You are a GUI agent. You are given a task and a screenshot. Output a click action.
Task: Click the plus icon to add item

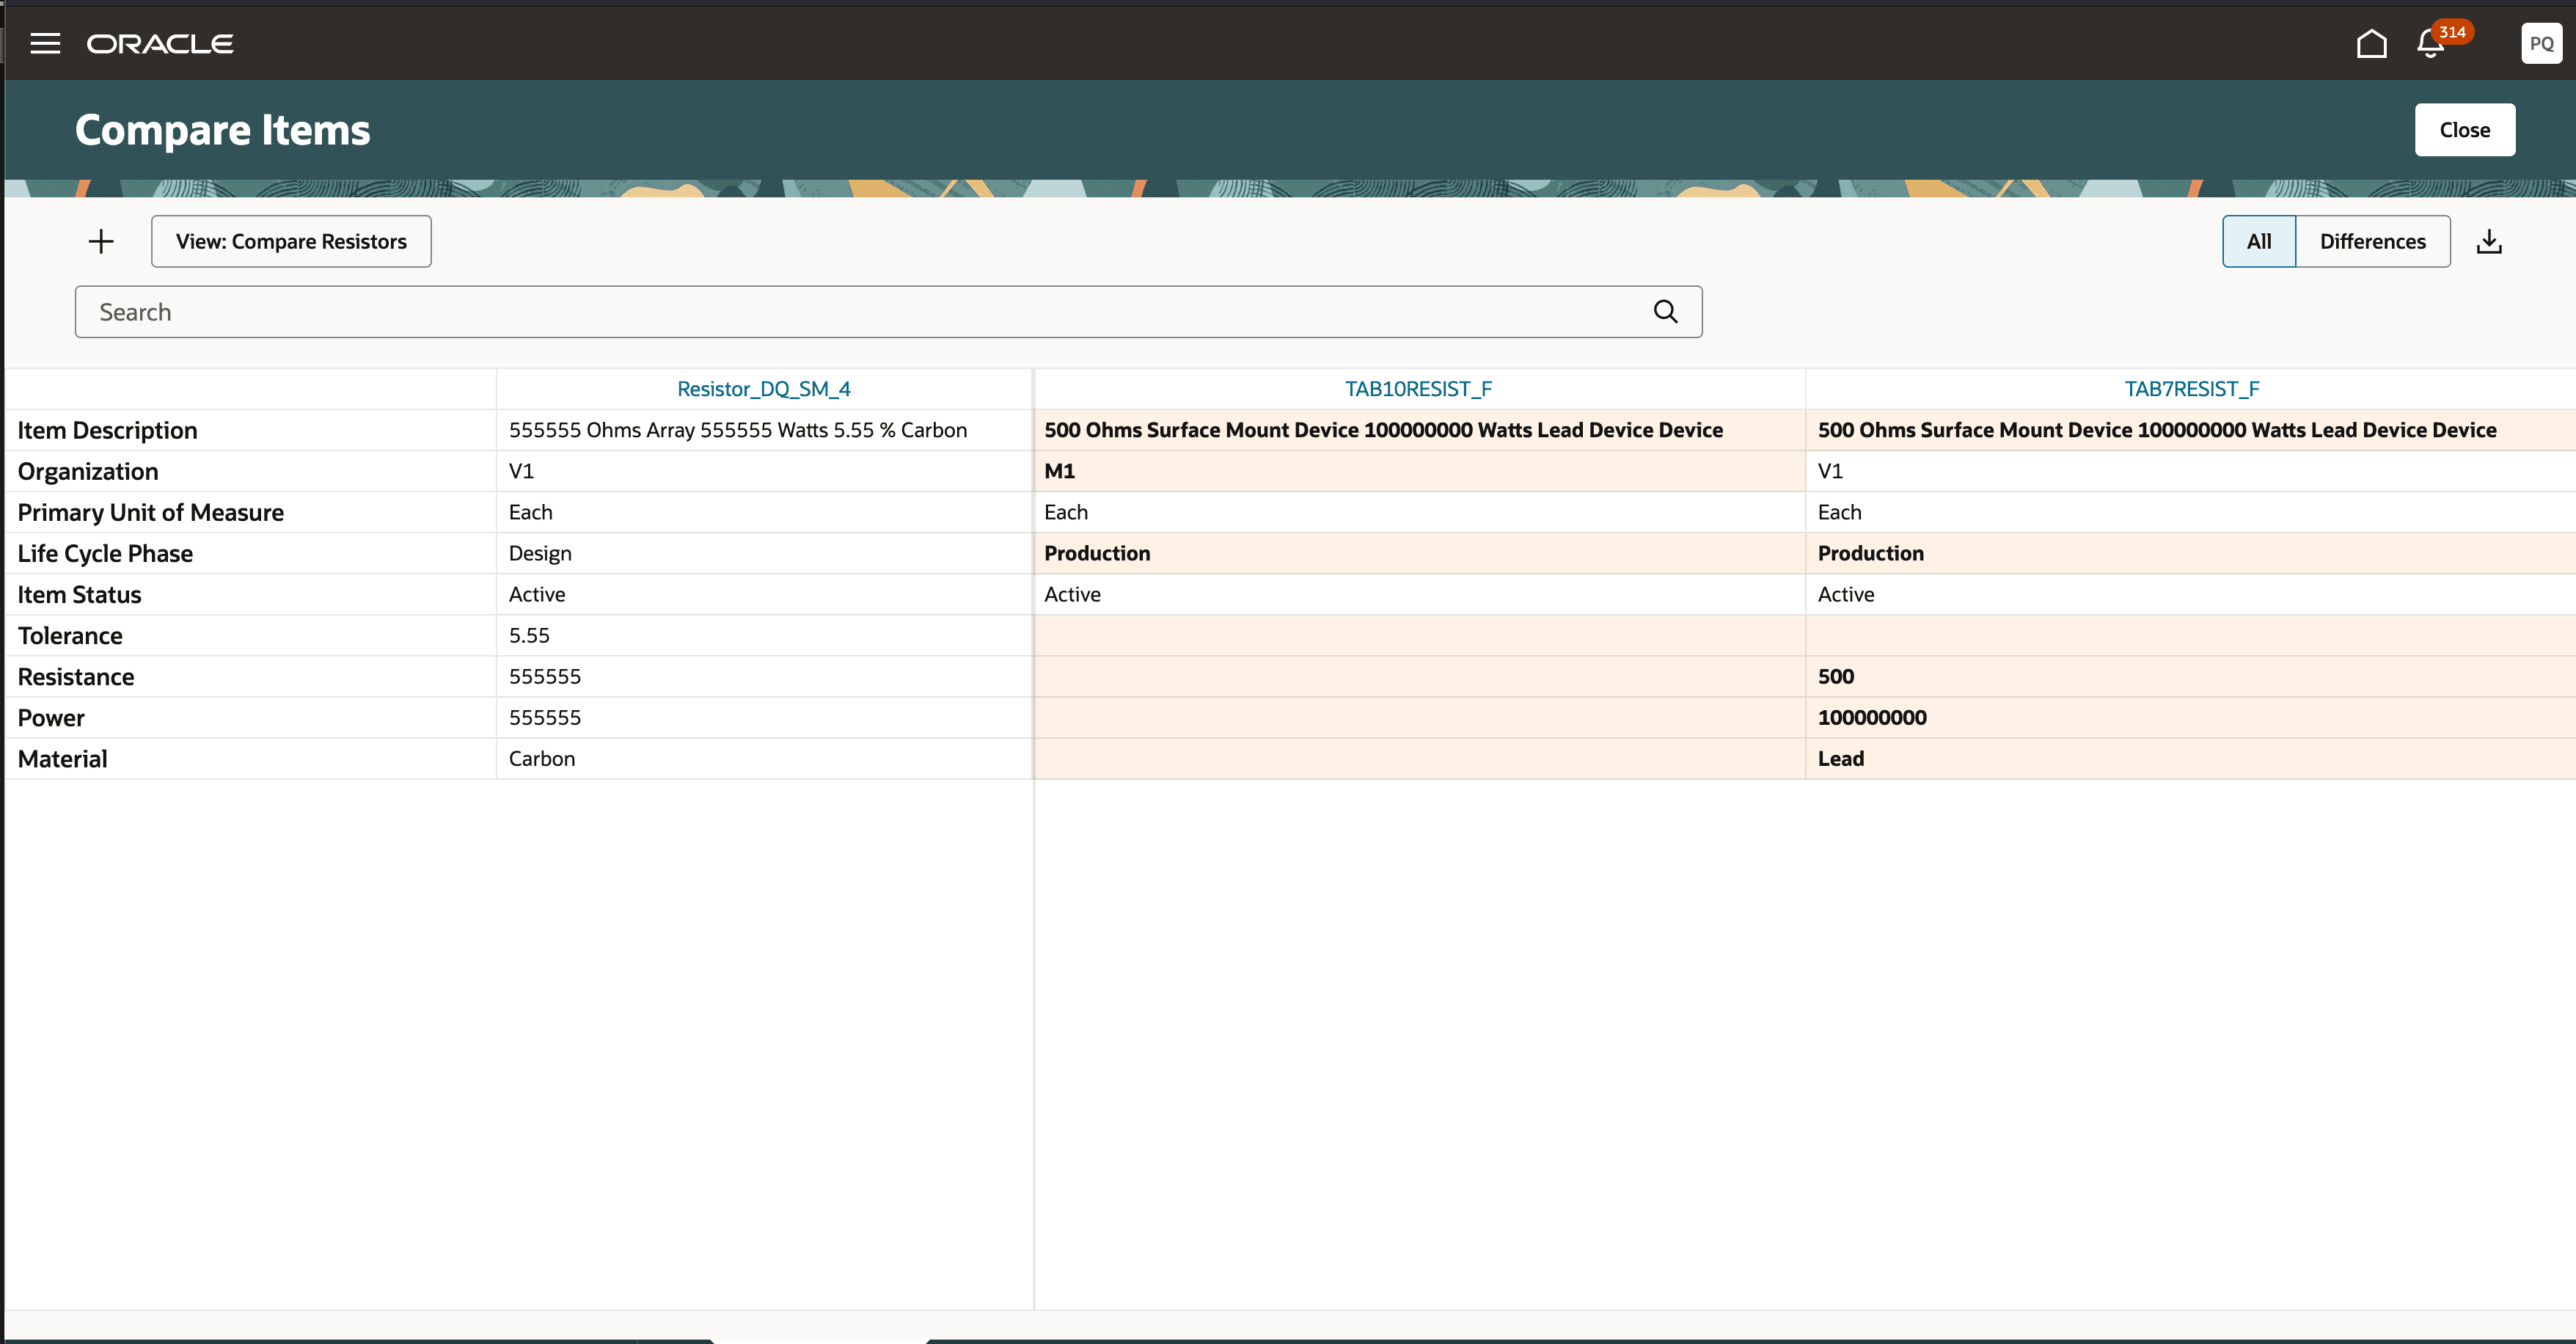click(x=101, y=241)
